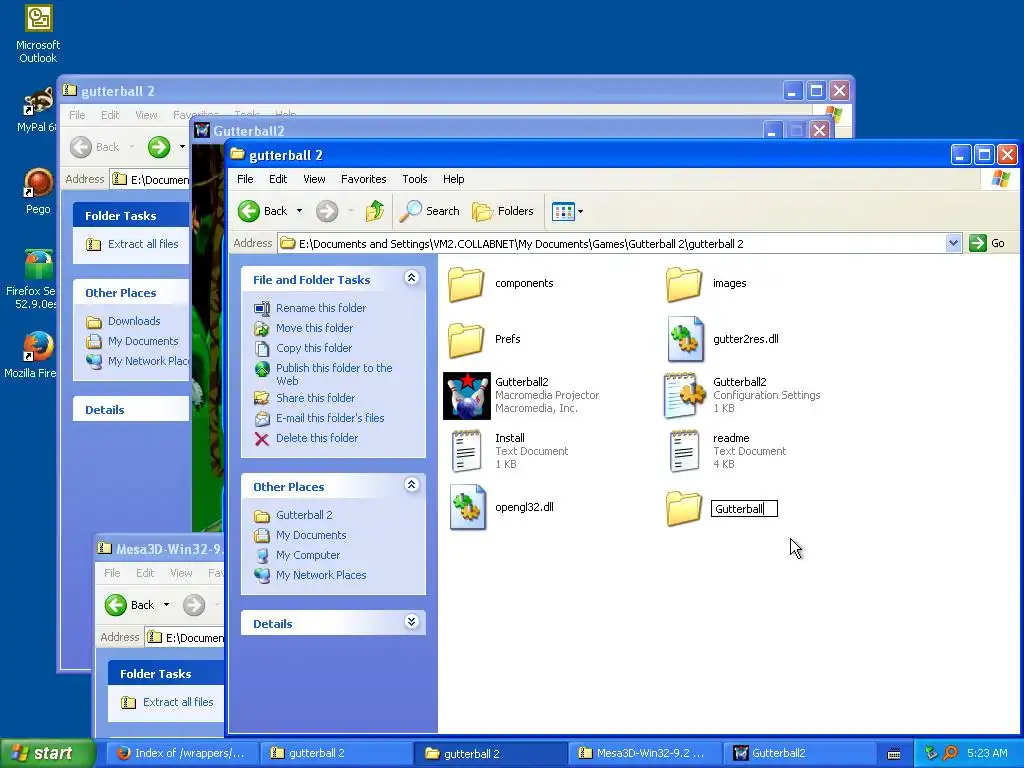Open the components folder

pos(466,283)
